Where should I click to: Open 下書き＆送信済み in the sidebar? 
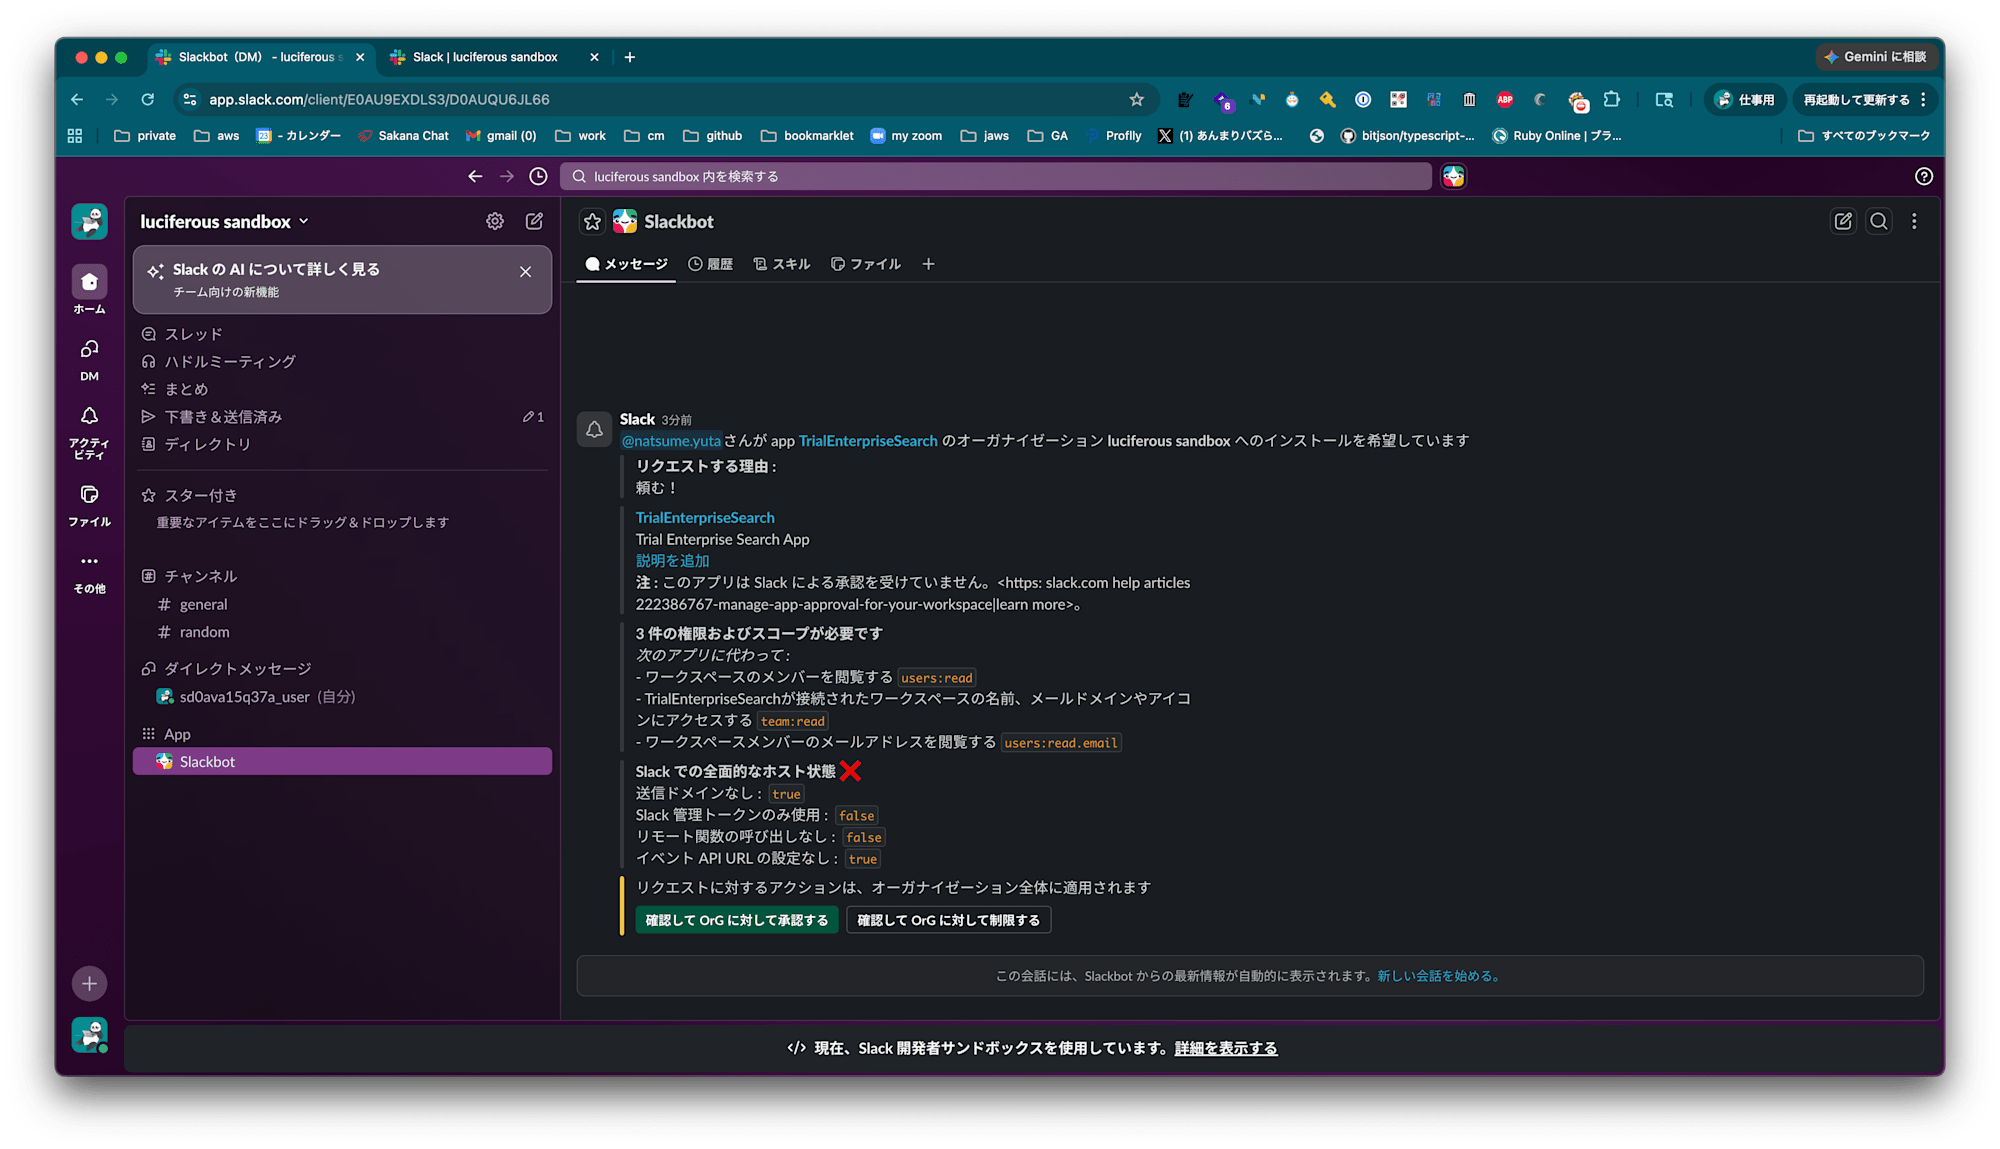coord(342,417)
